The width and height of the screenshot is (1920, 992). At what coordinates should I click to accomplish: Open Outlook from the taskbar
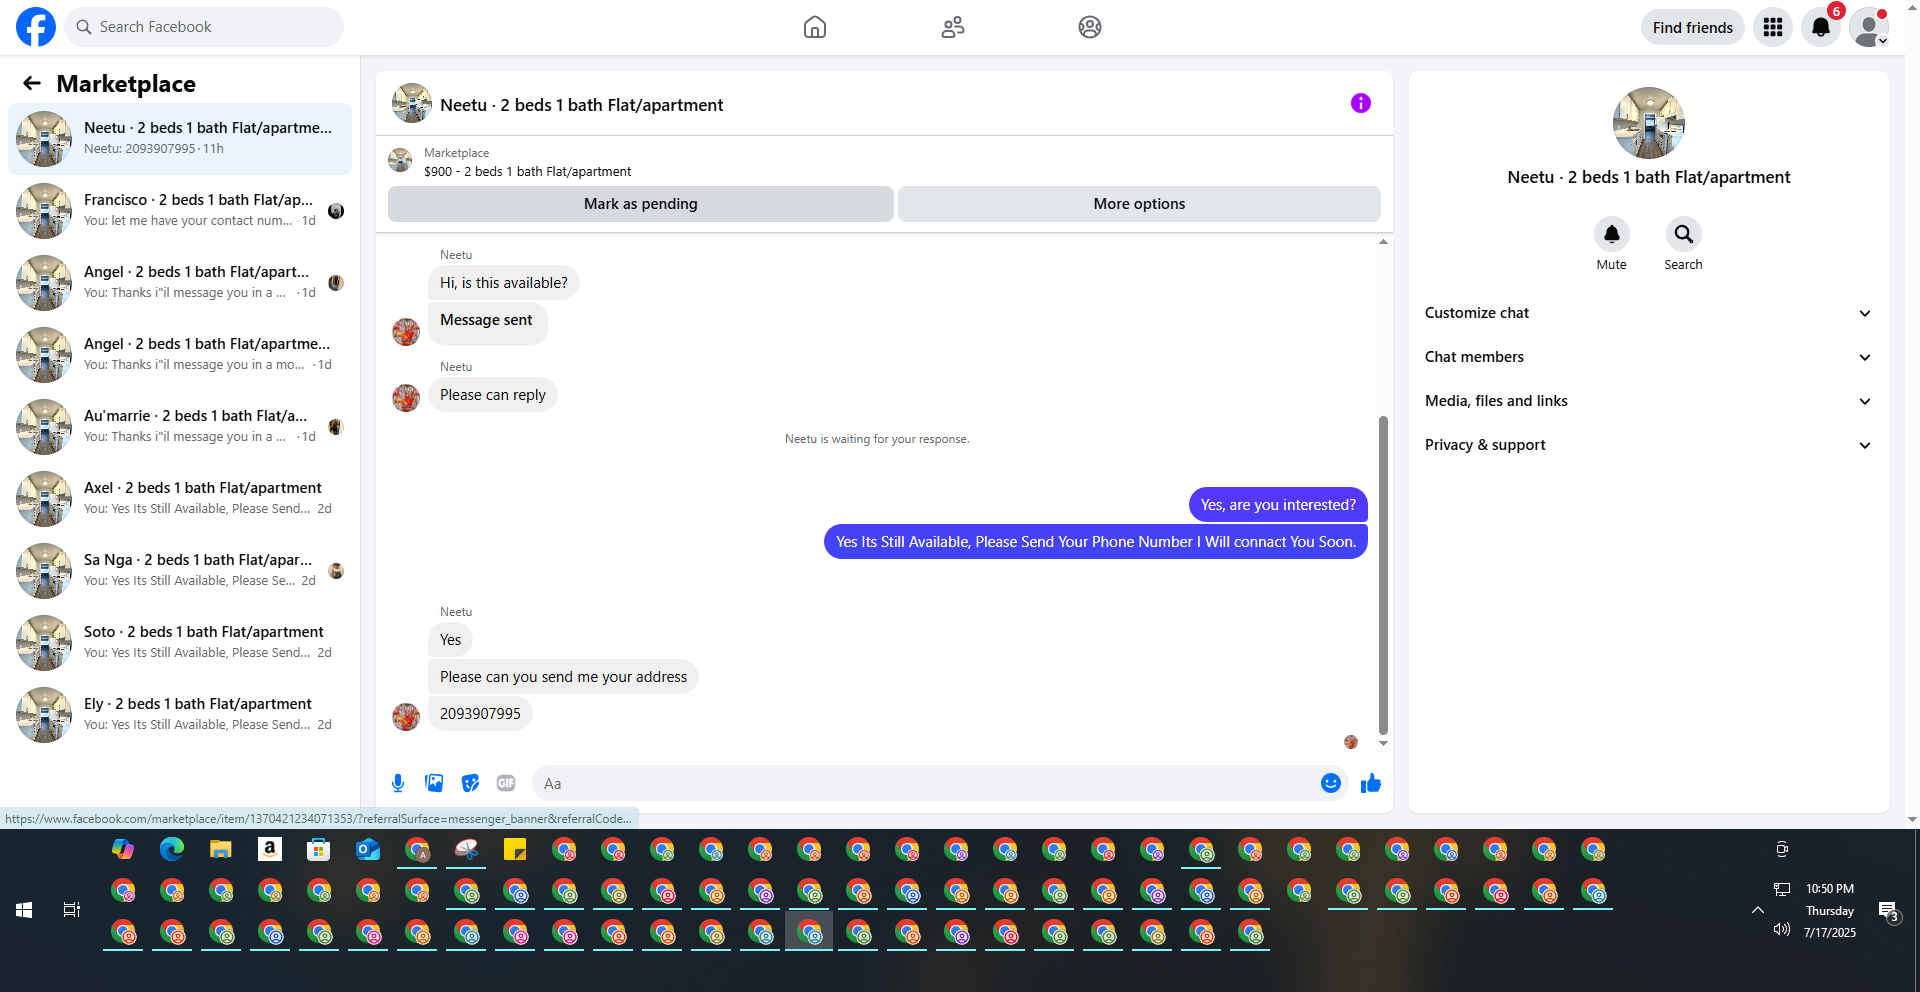pos(368,850)
